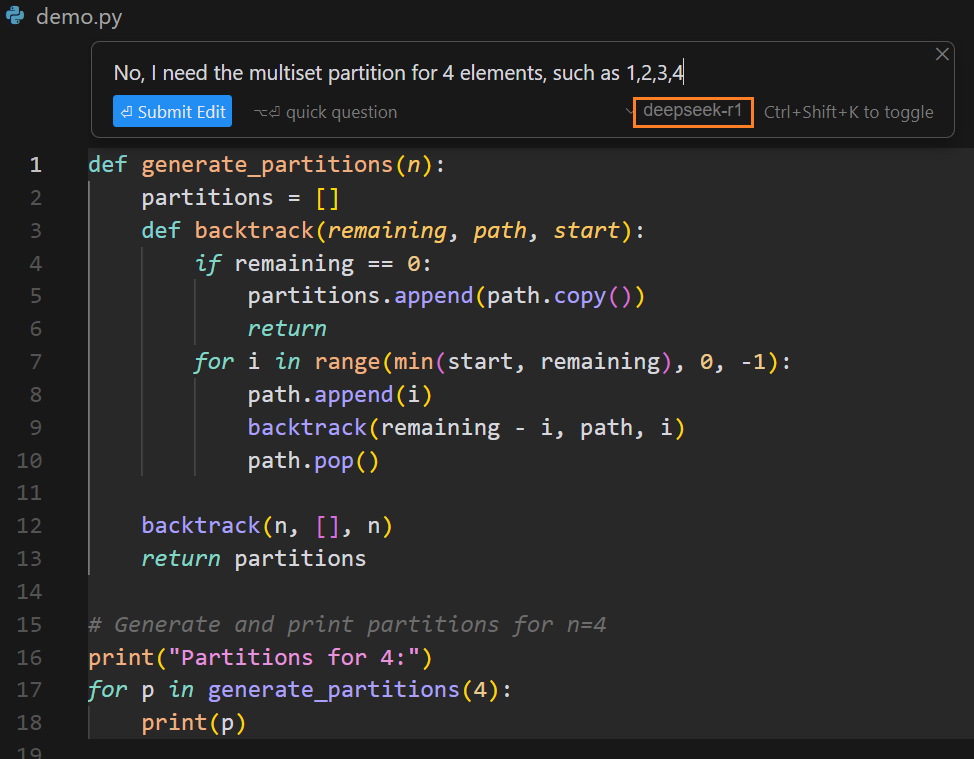Click line number 12 in the gutter

click(29, 525)
